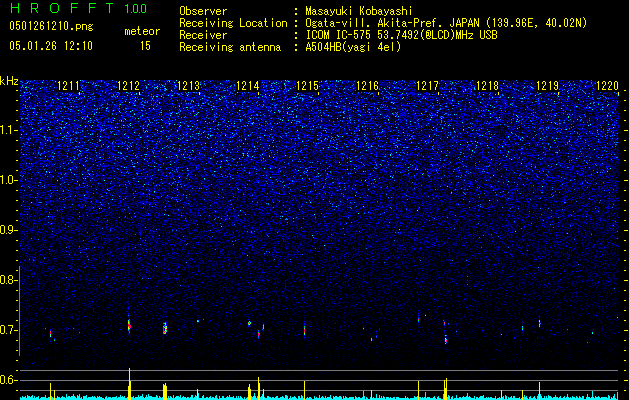Click the filename 0501261210.png
629x400 pixels.
[51, 26]
